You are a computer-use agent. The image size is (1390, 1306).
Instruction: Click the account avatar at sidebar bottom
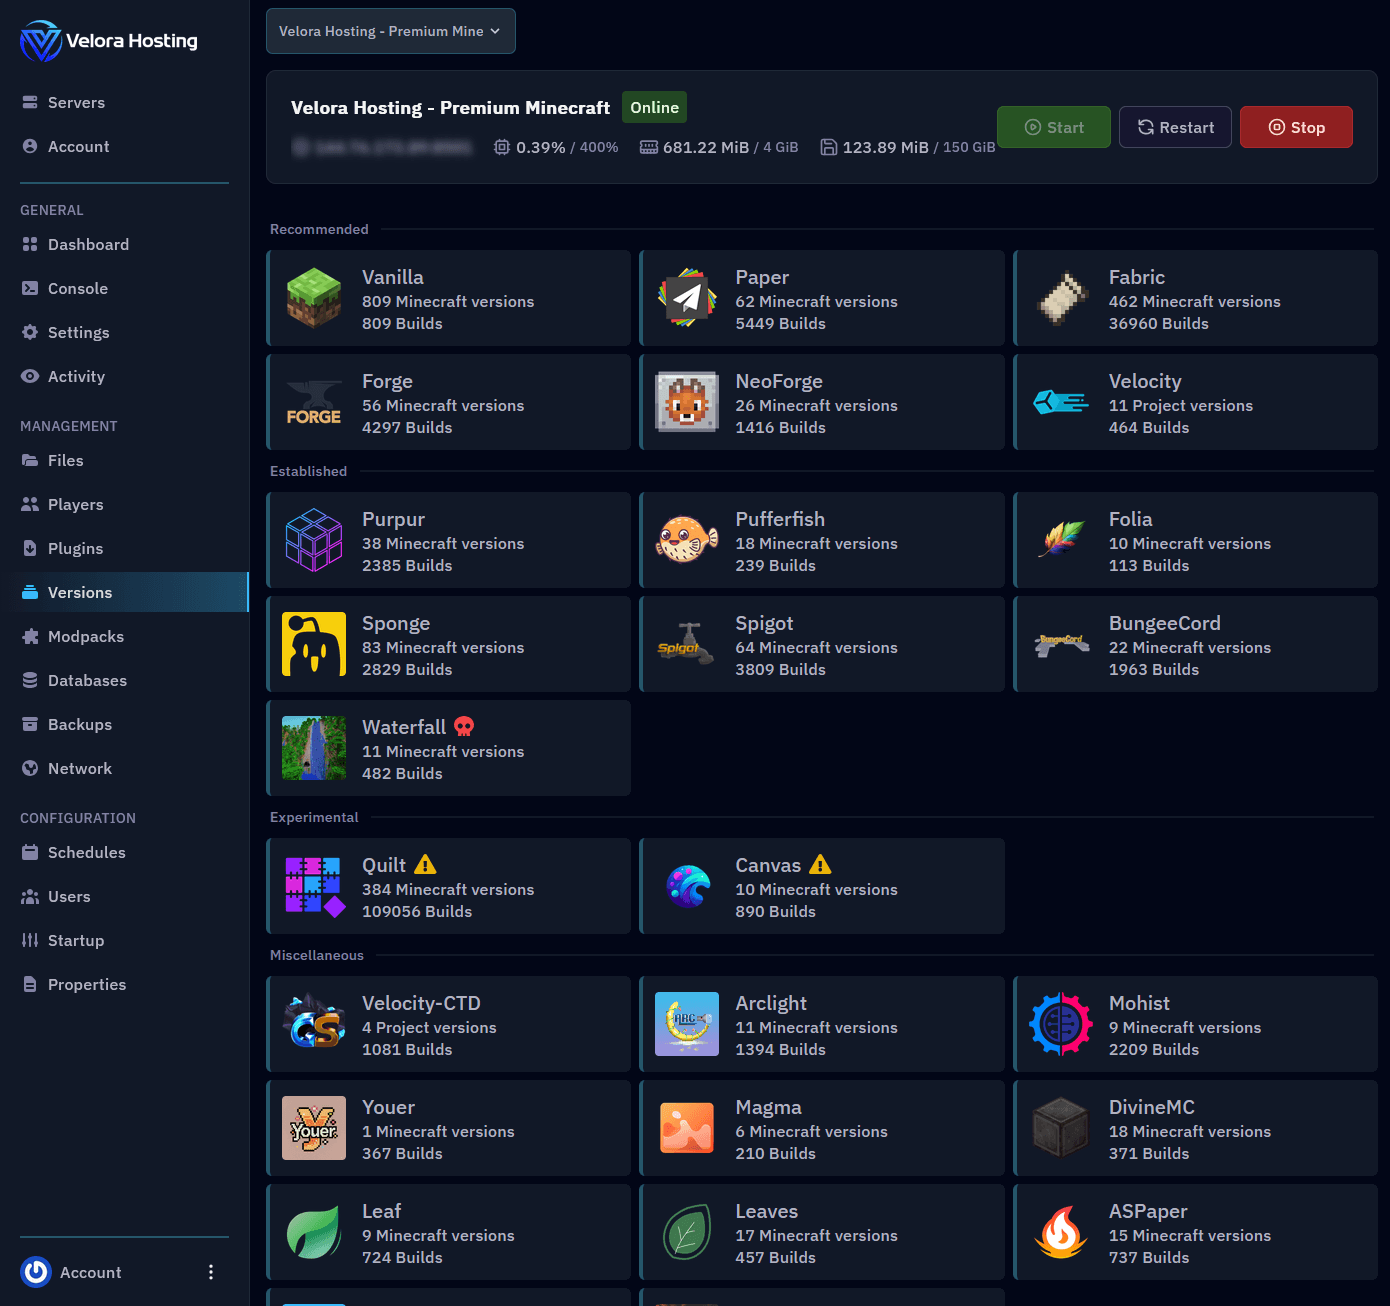[36, 1272]
